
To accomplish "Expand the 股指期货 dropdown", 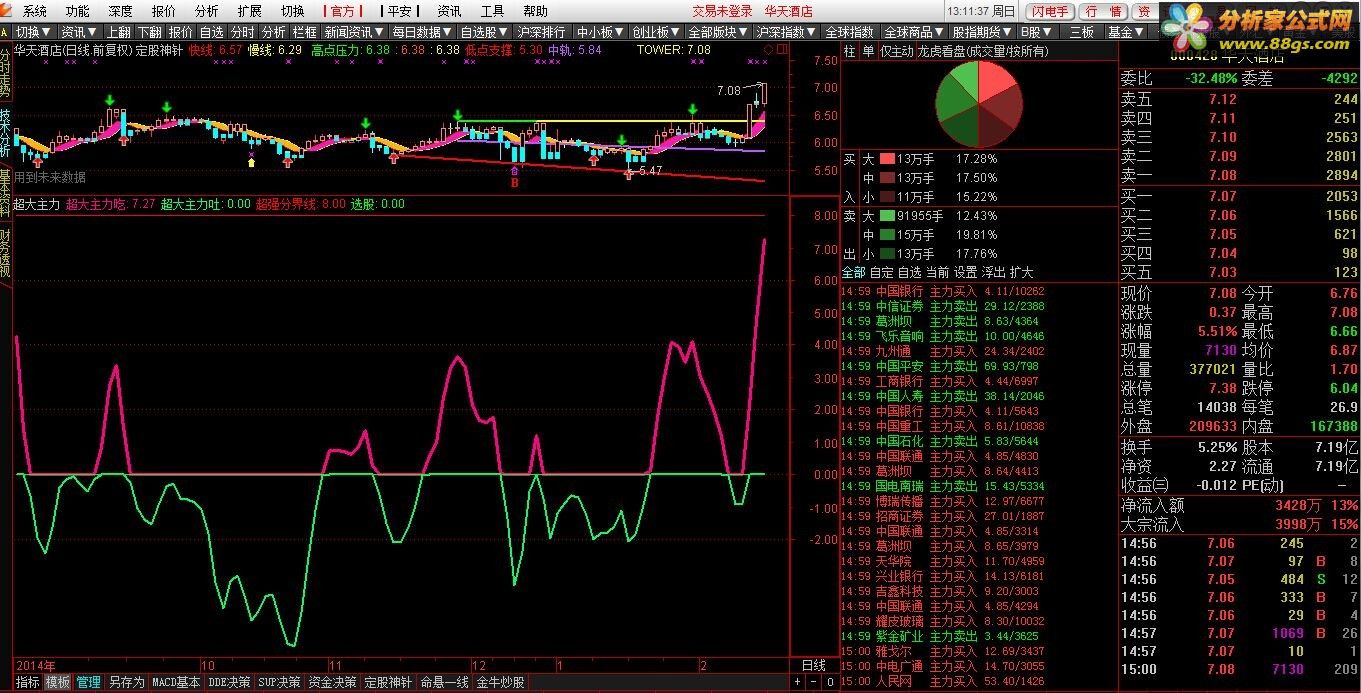I will pyautogui.click(x=982, y=32).
